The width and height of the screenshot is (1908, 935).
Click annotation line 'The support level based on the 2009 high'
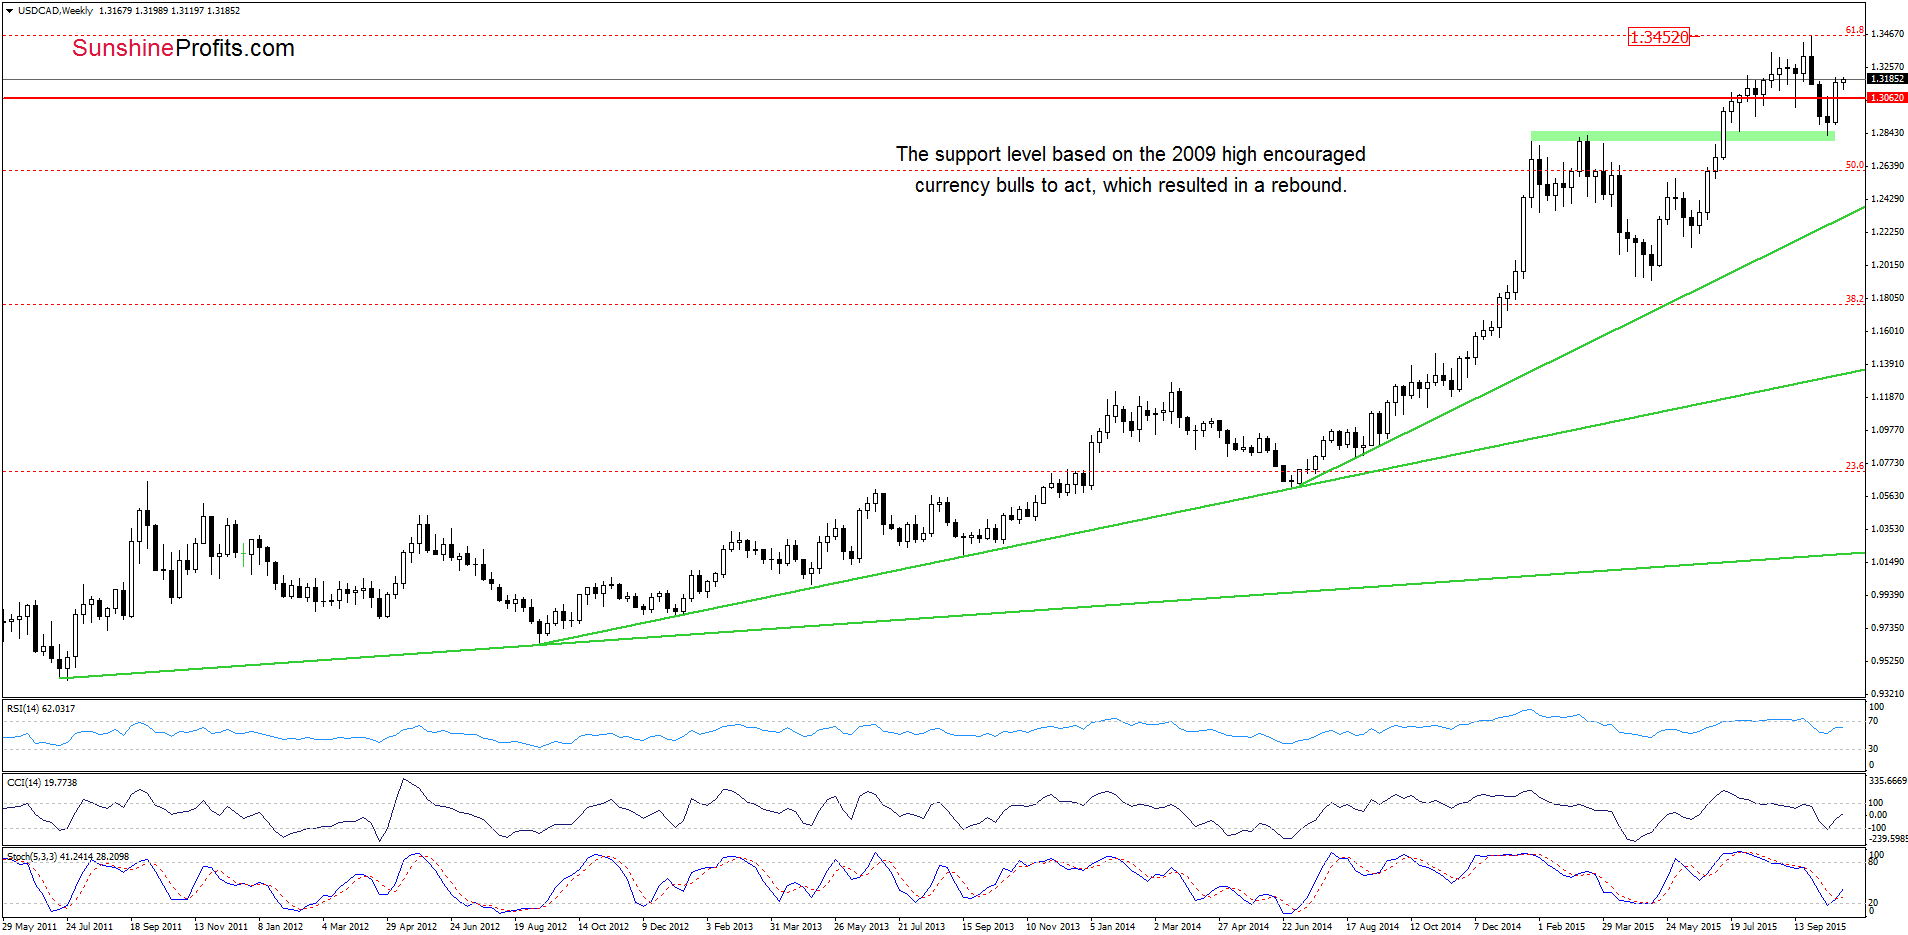[x=1130, y=154]
